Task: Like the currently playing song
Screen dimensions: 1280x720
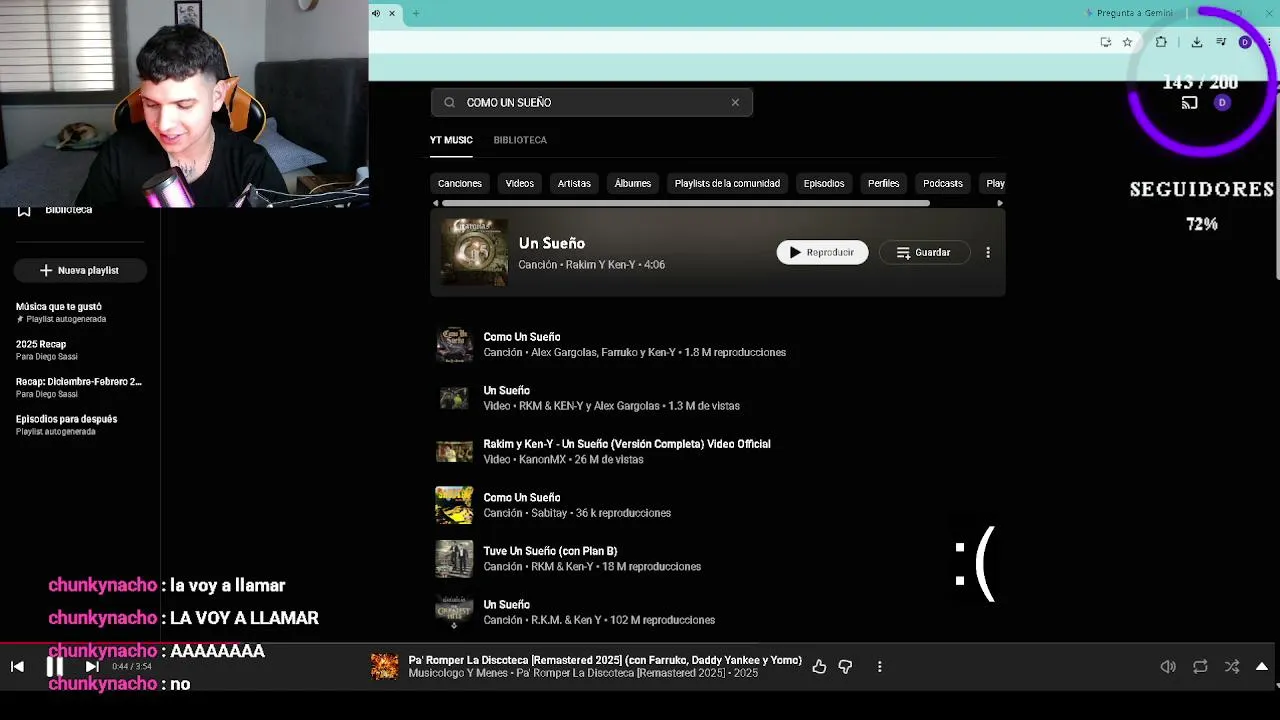Action: [819, 666]
